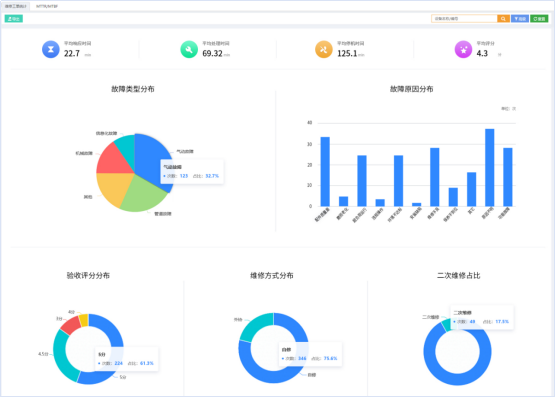The width and height of the screenshot is (556, 397).
Task: Click the purple star average rating icon
Action: pyautogui.click(x=463, y=49)
